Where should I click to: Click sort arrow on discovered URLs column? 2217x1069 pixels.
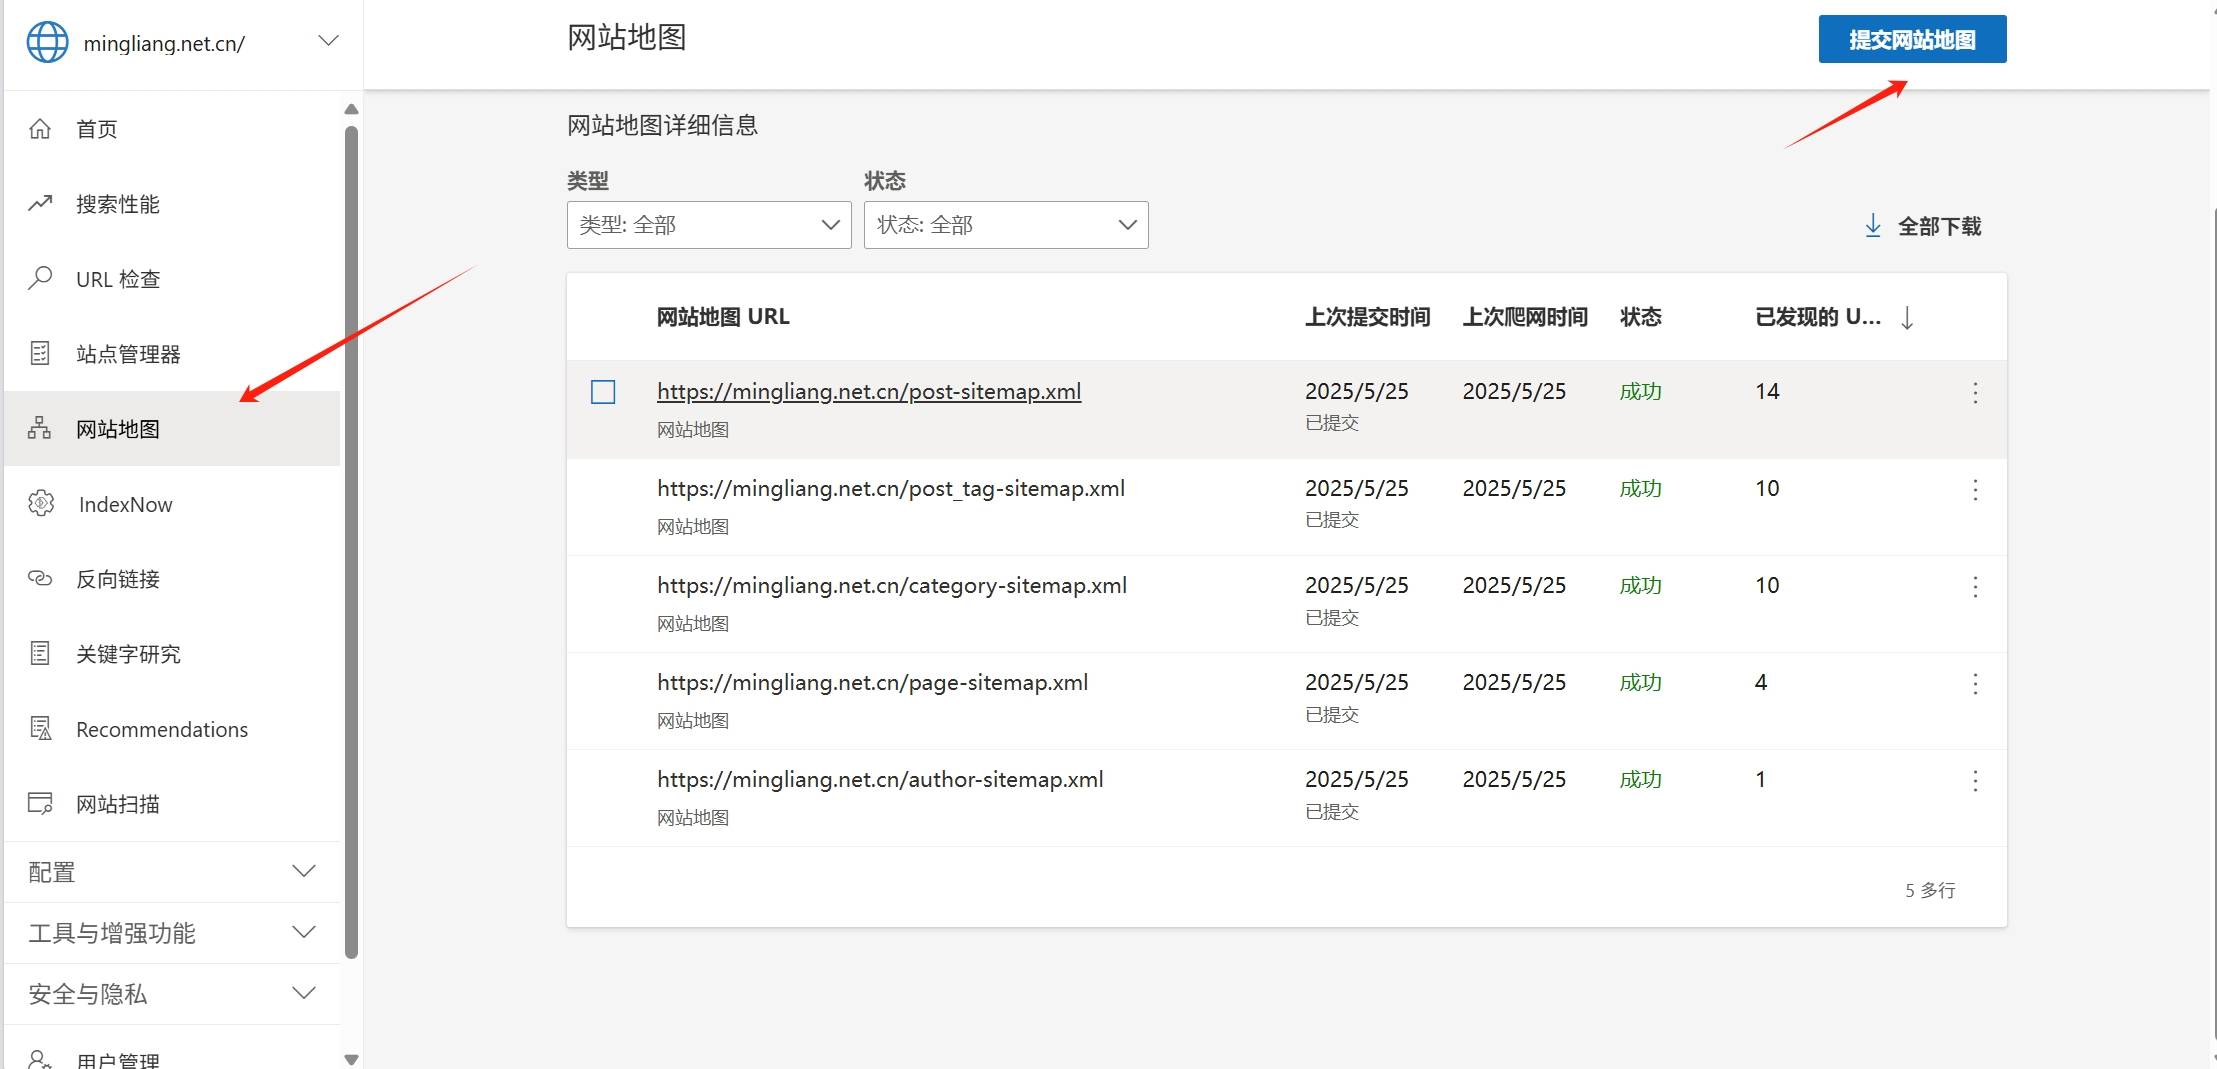[x=1907, y=318]
